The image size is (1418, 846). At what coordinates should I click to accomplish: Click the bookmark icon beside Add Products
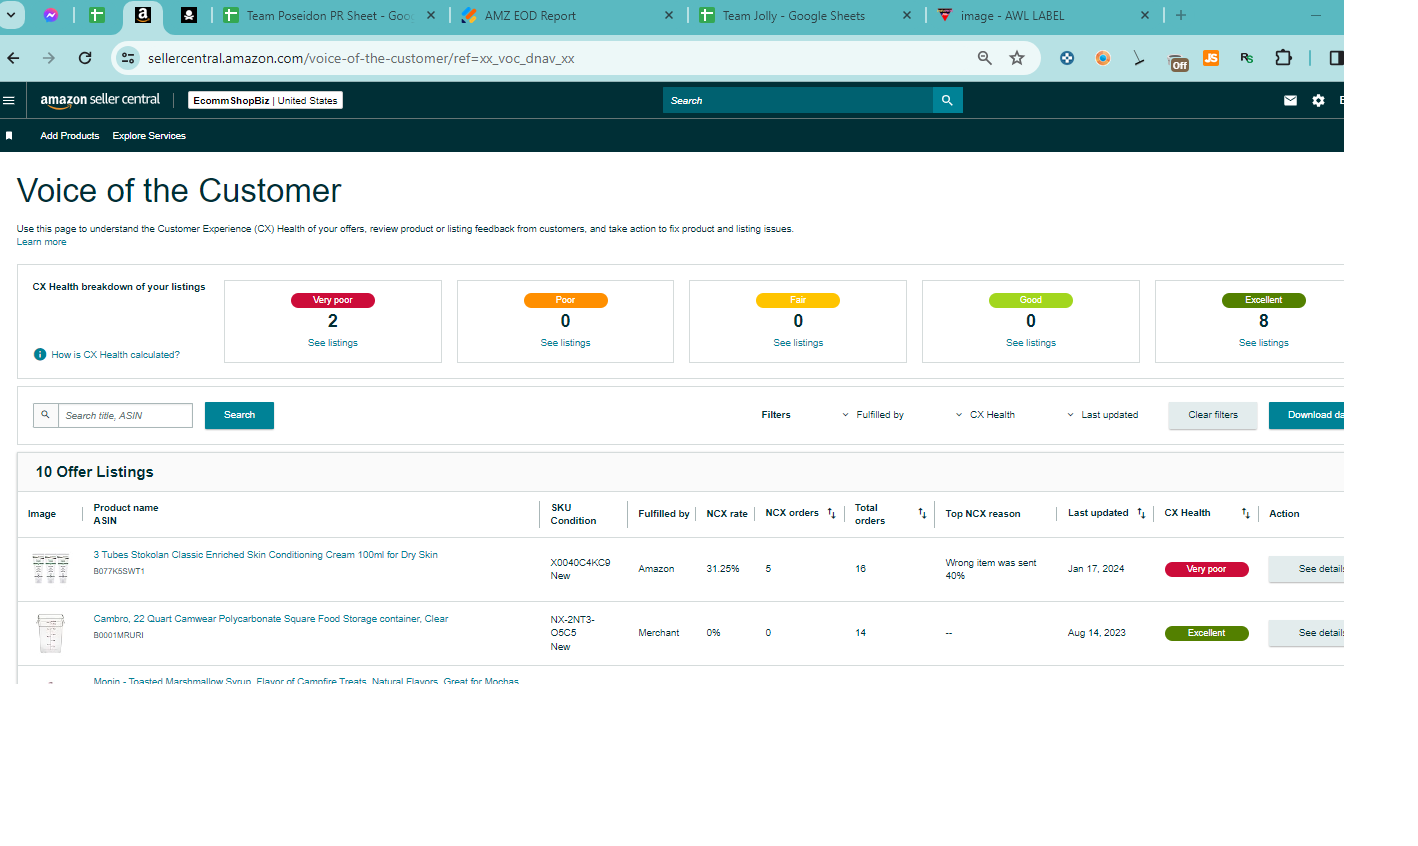[9, 136]
